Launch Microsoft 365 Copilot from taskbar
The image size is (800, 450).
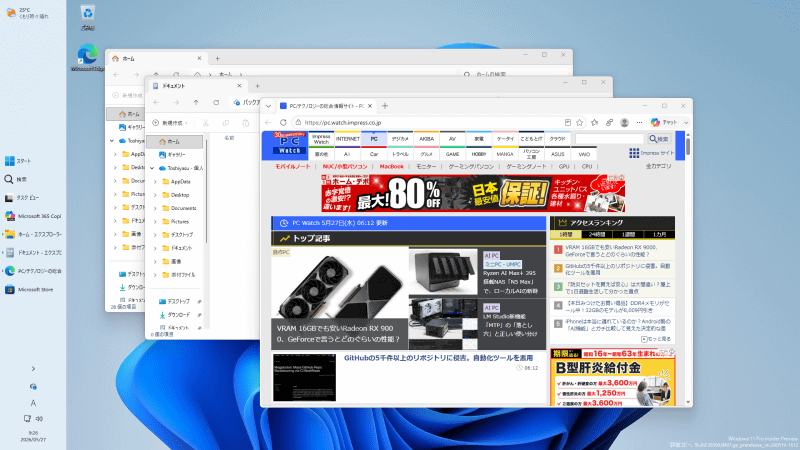coord(33,216)
